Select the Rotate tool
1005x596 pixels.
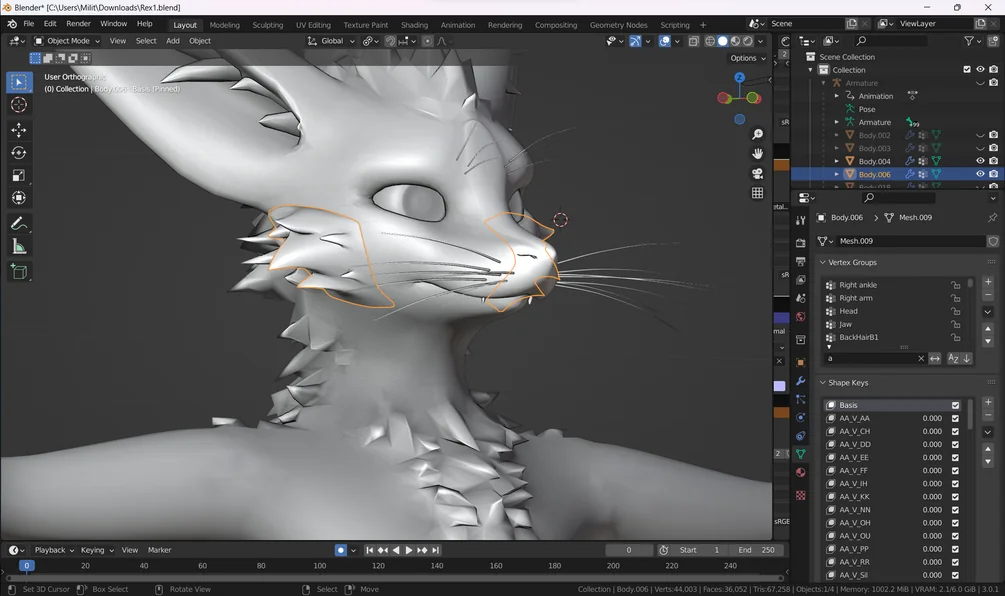pyautogui.click(x=19, y=153)
